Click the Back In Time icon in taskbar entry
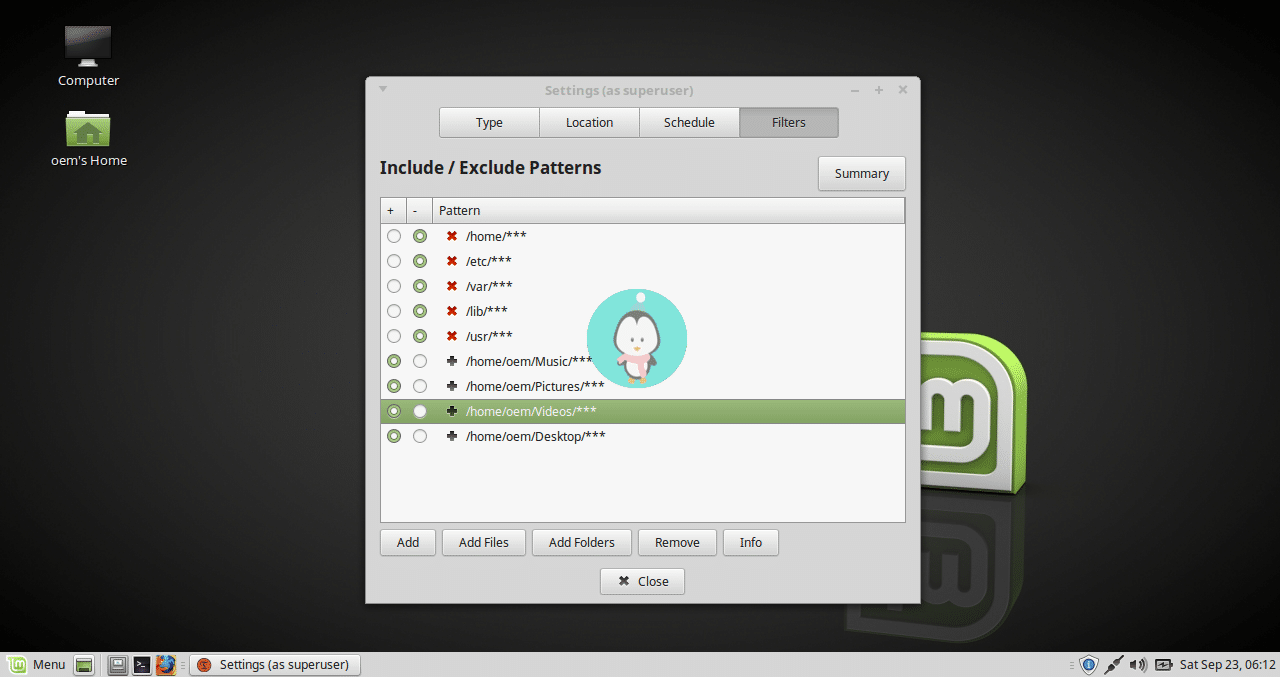Viewport: 1280px width, 677px height. (206, 664)
